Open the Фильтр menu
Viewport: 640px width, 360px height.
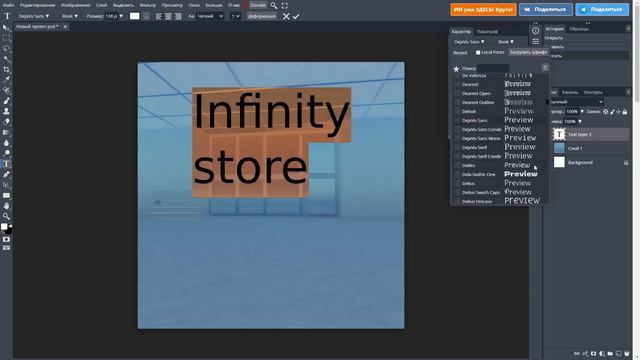(x=148, y=5)
